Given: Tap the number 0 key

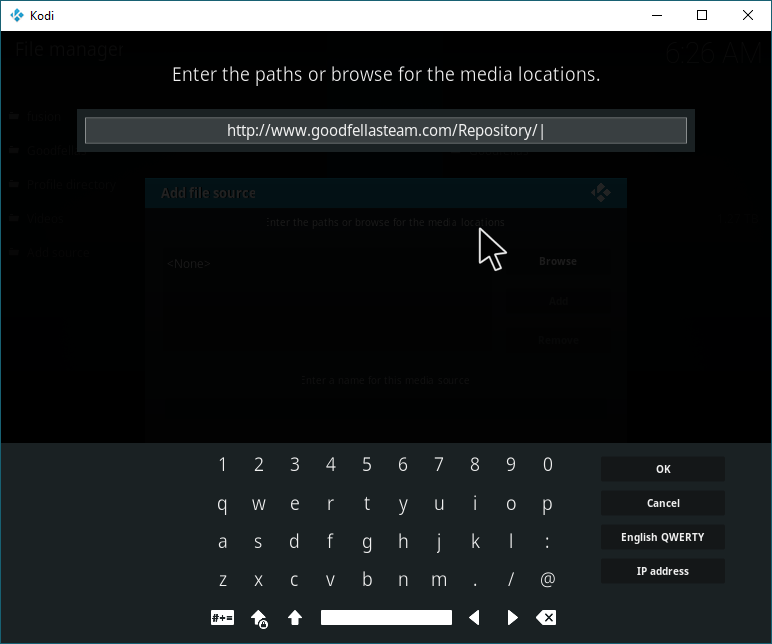Looking at the screenshot, I should point(547,464).
